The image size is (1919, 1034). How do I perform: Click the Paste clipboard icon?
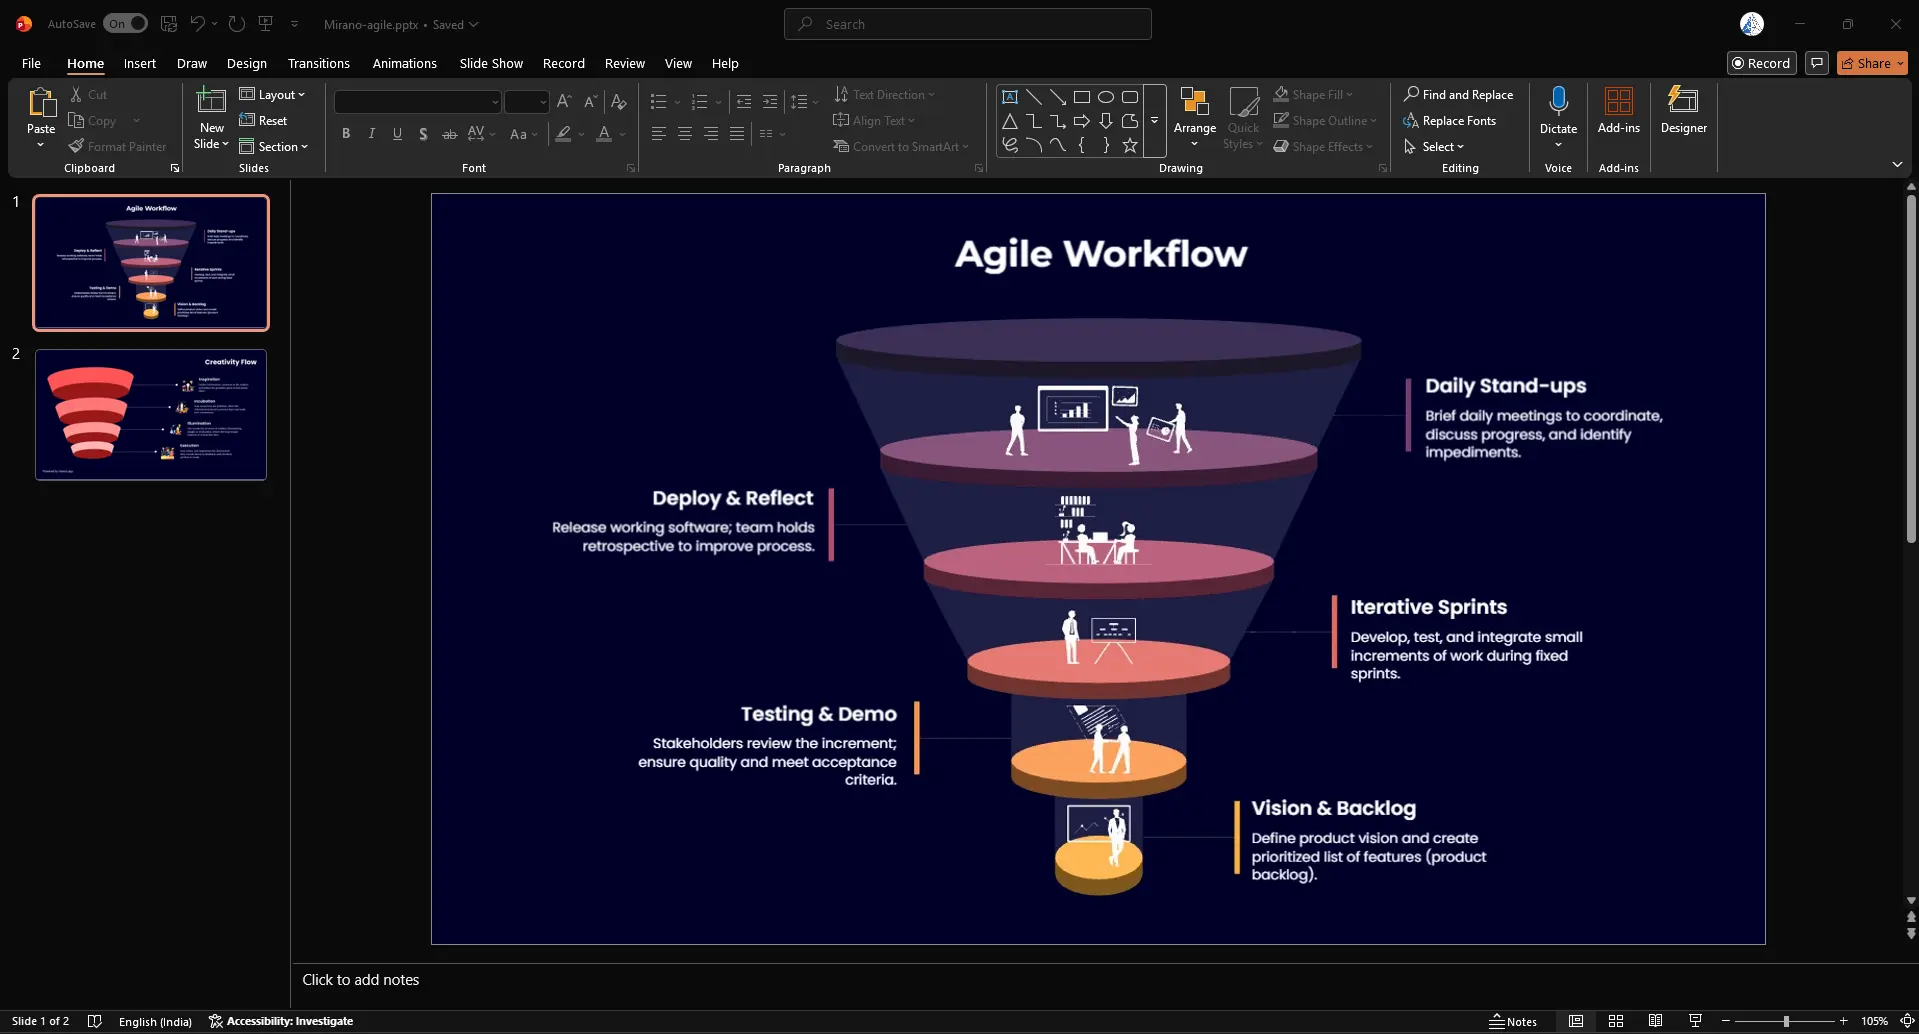pyautogui.click(x=41, y=103)
